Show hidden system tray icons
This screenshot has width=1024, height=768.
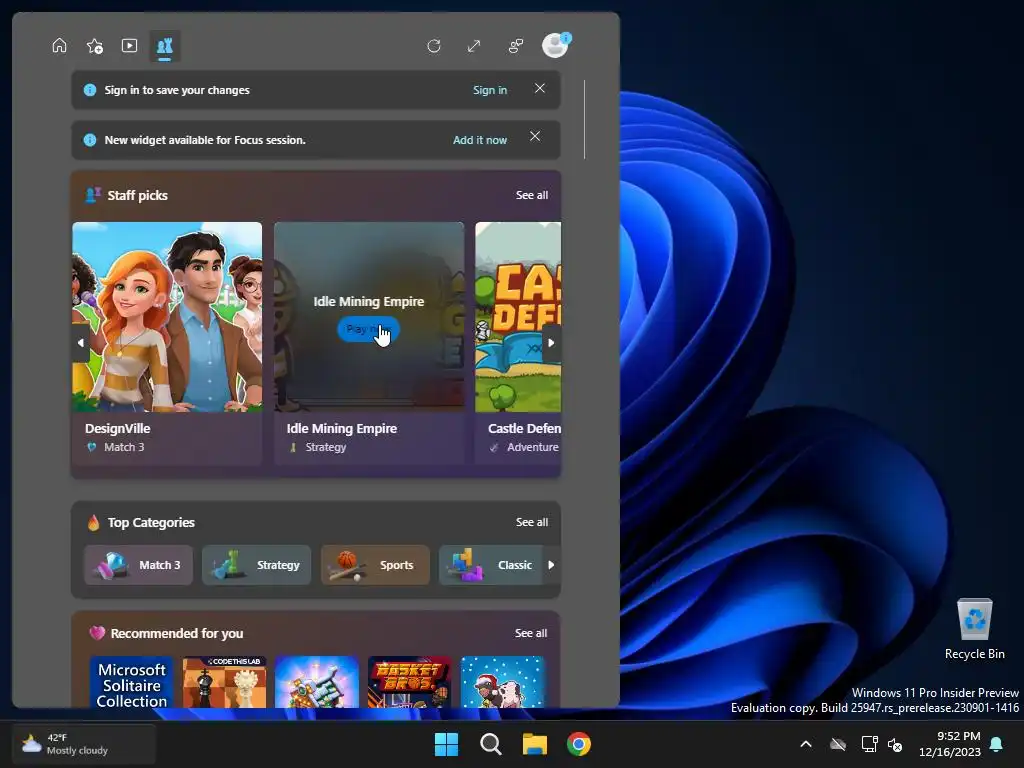tap(806, 744)
